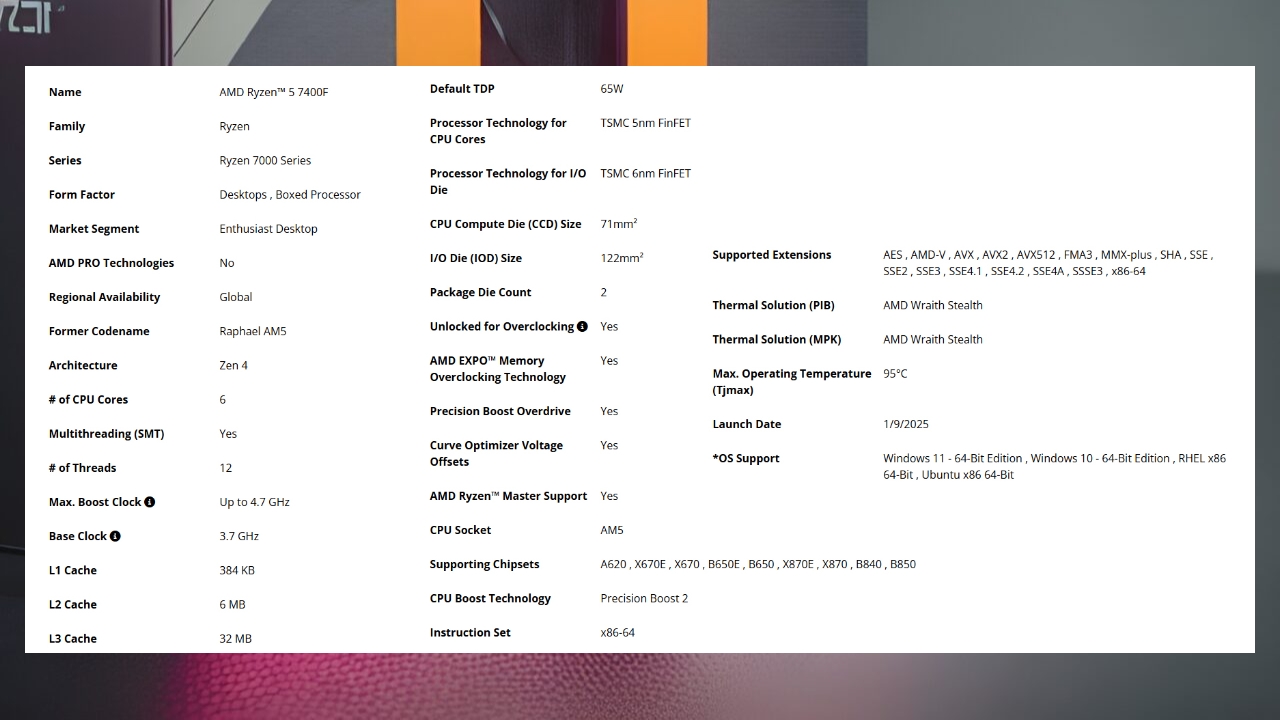Select the OS support list starting with Windows 11

point(1055,466)
